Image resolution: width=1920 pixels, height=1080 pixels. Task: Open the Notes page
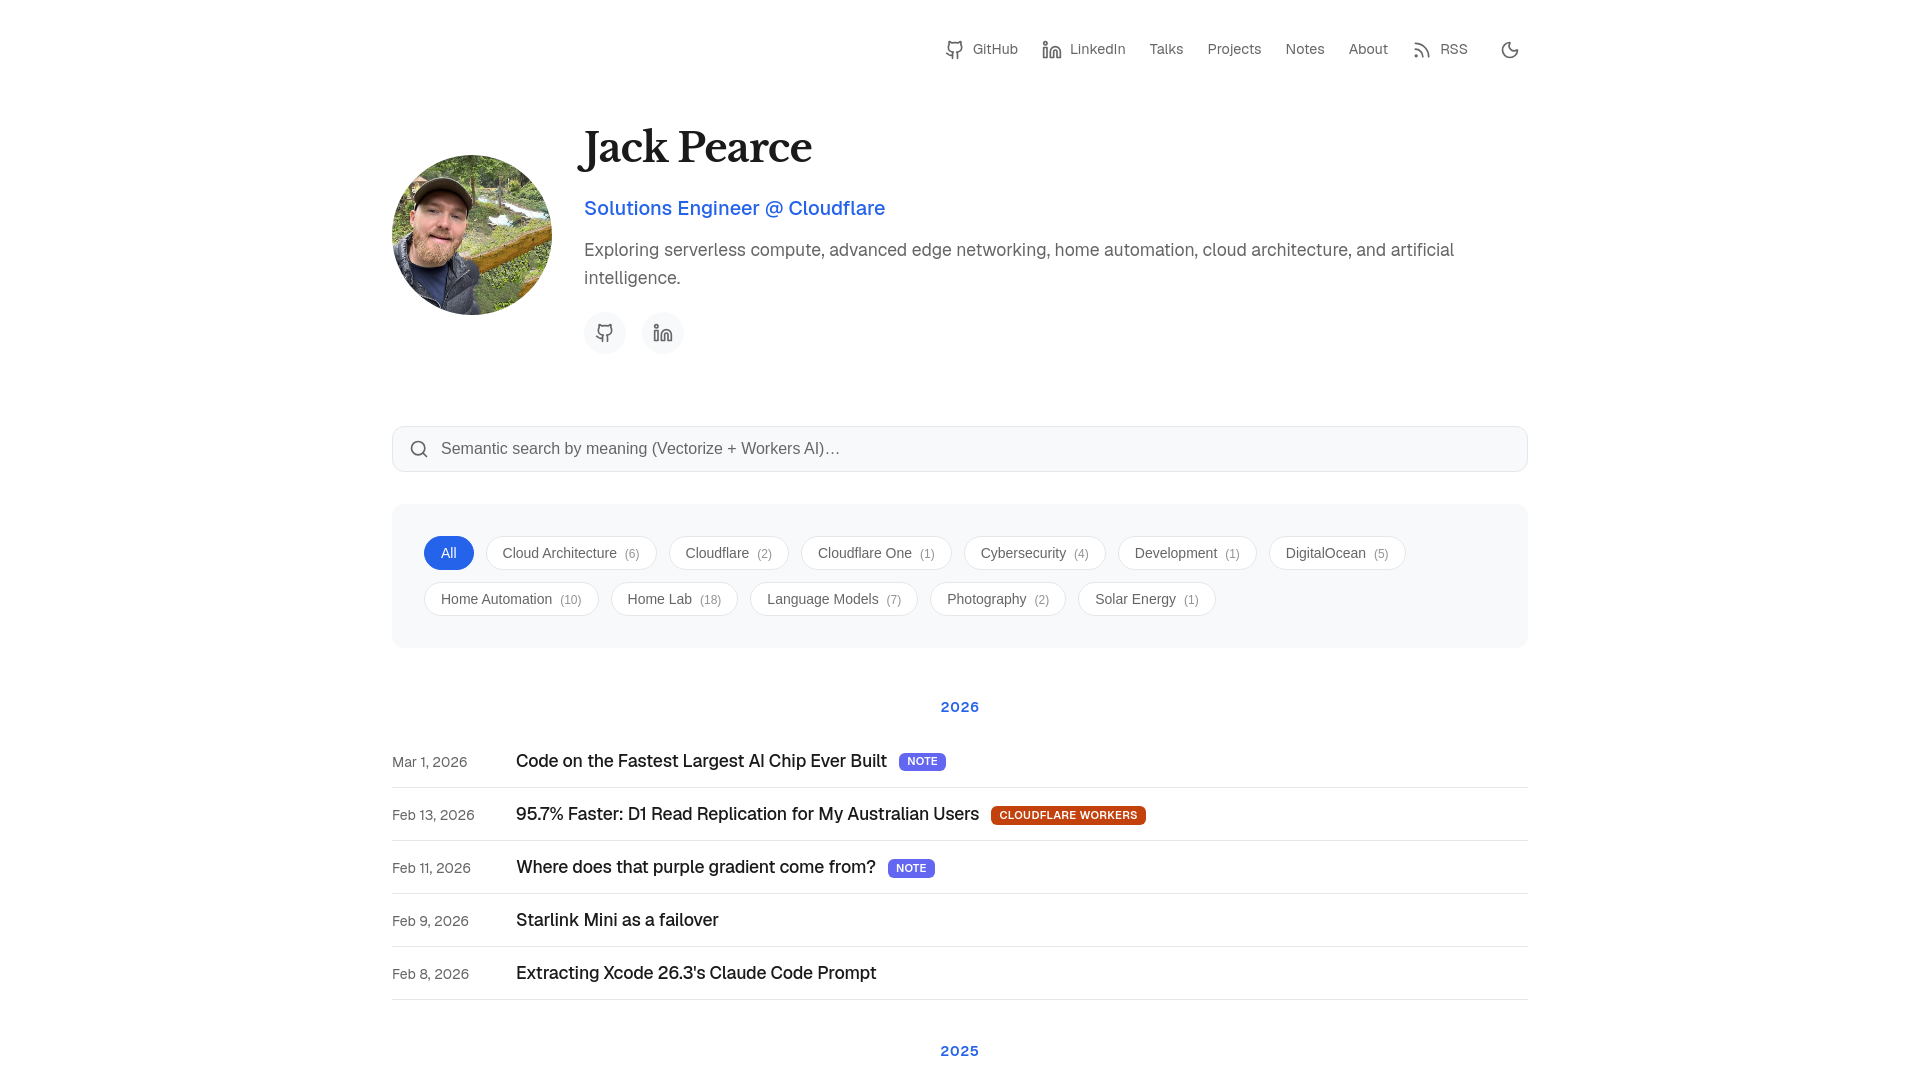(1305, 50)
